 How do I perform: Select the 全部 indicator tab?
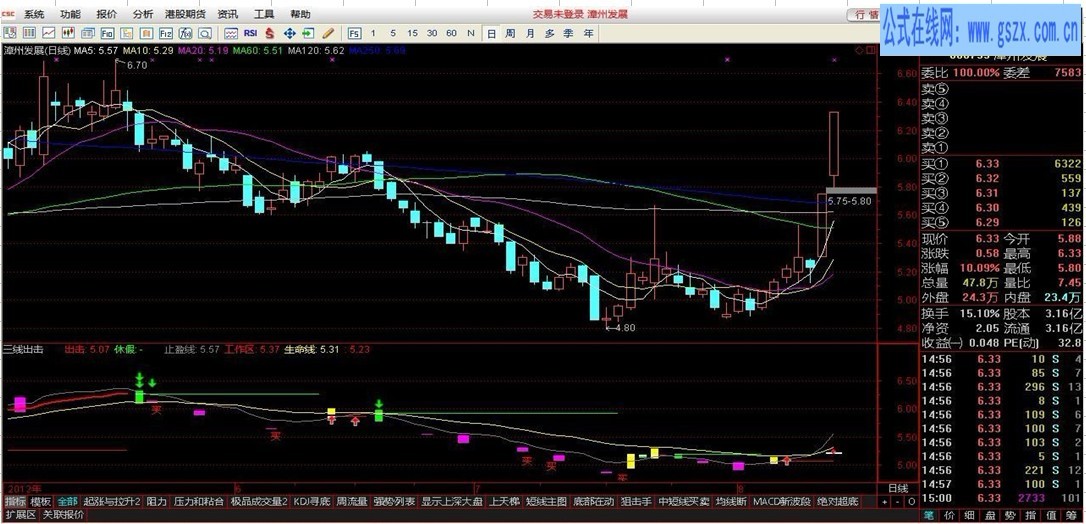coord(67,501)
